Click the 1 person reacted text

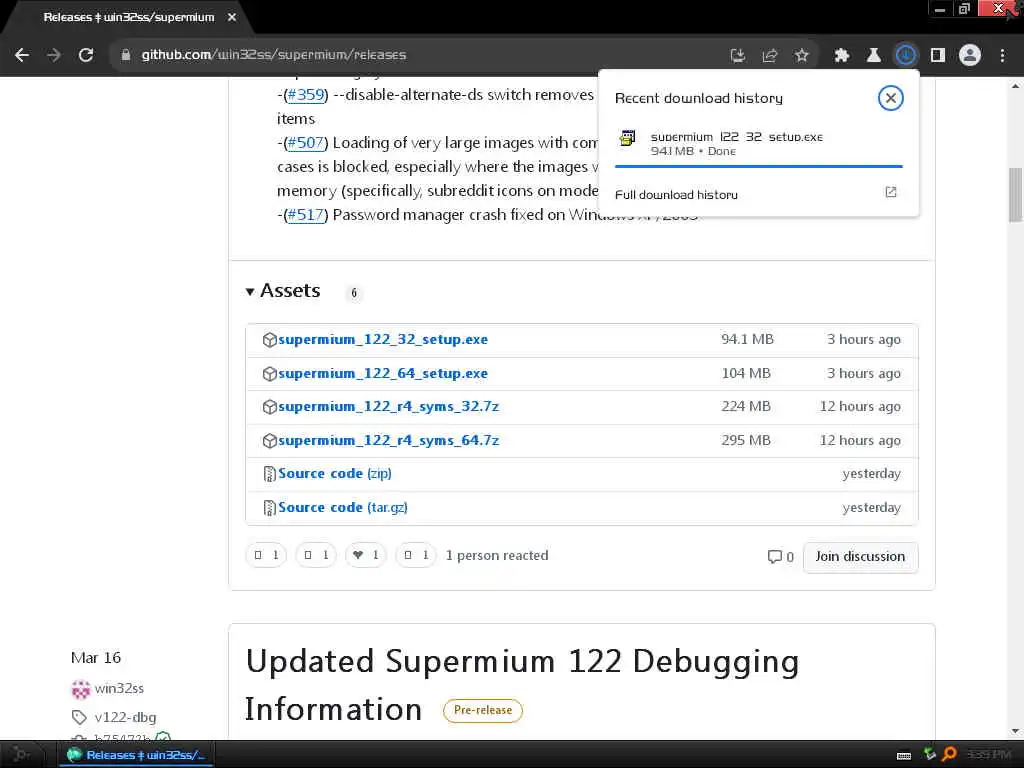pyautogui.click(x=497, y=556)
